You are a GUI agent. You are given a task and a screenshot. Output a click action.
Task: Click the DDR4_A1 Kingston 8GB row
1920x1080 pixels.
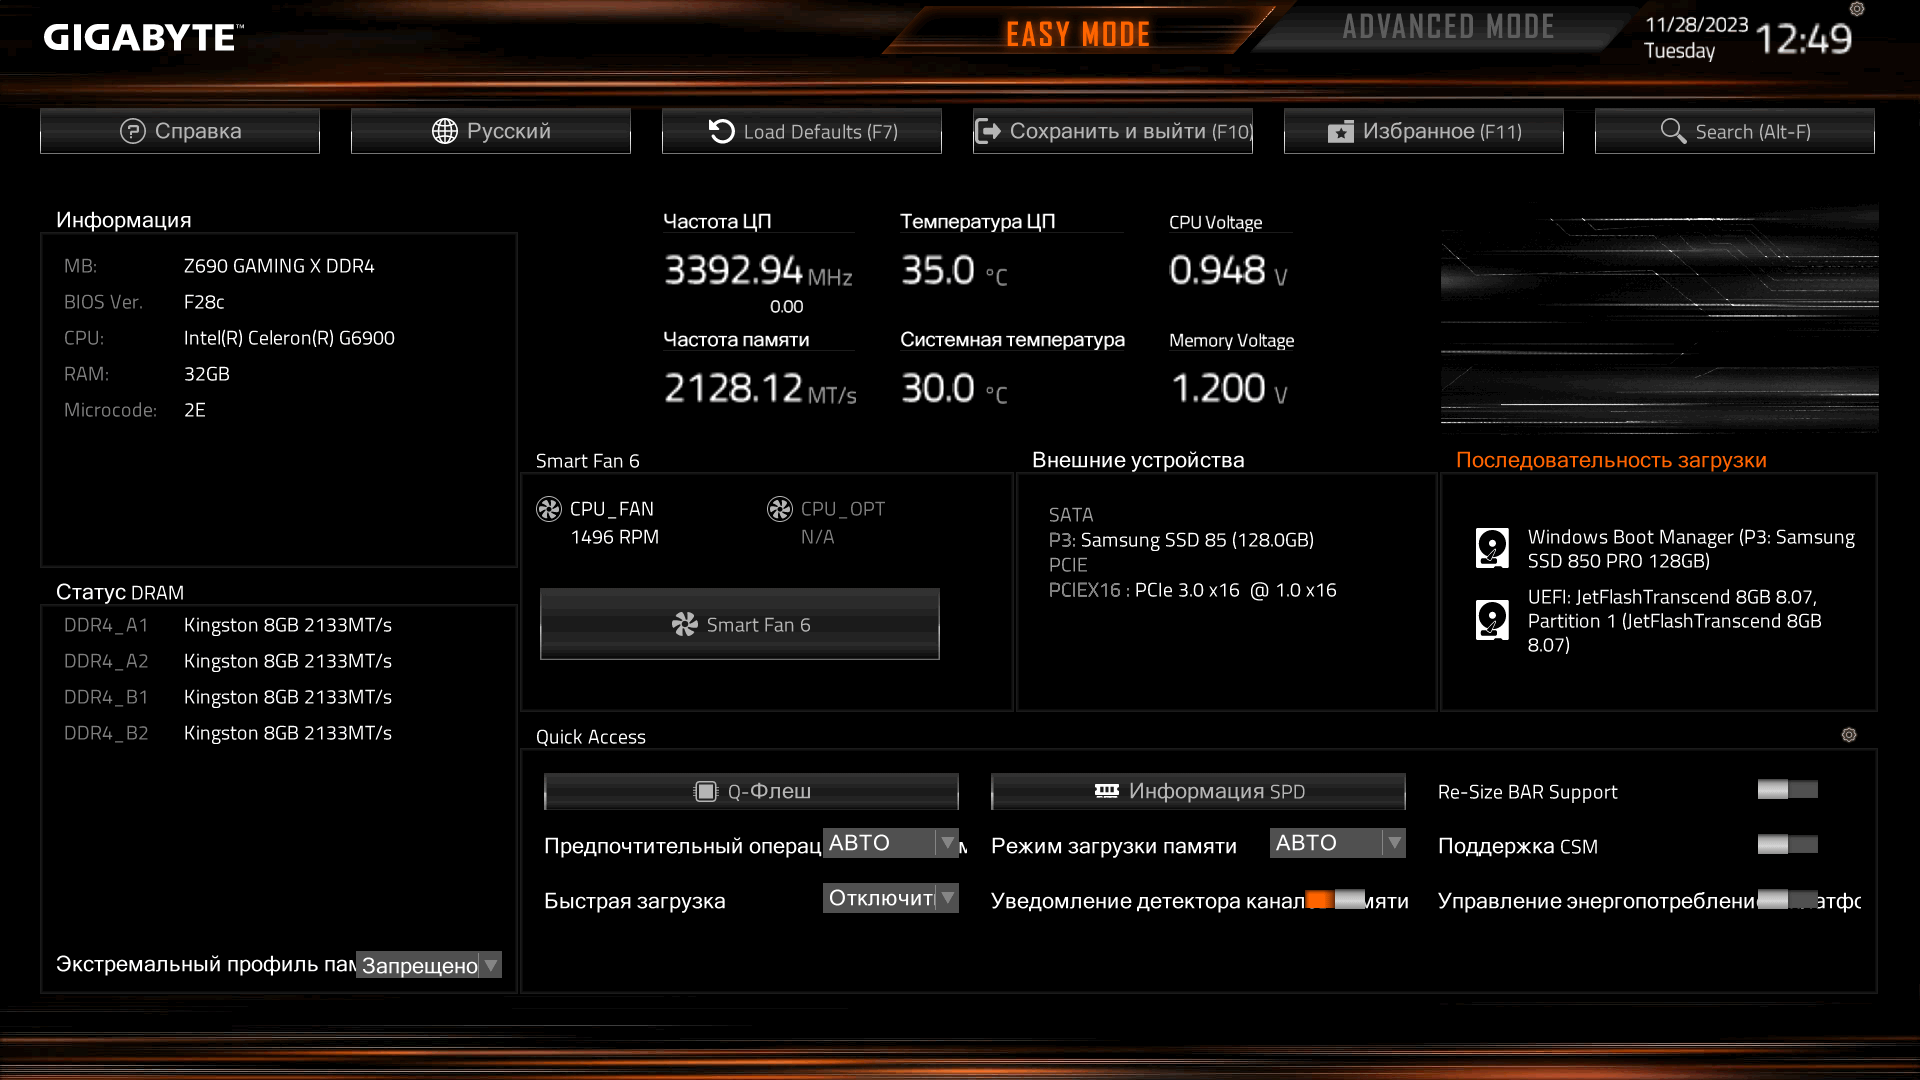228,625
